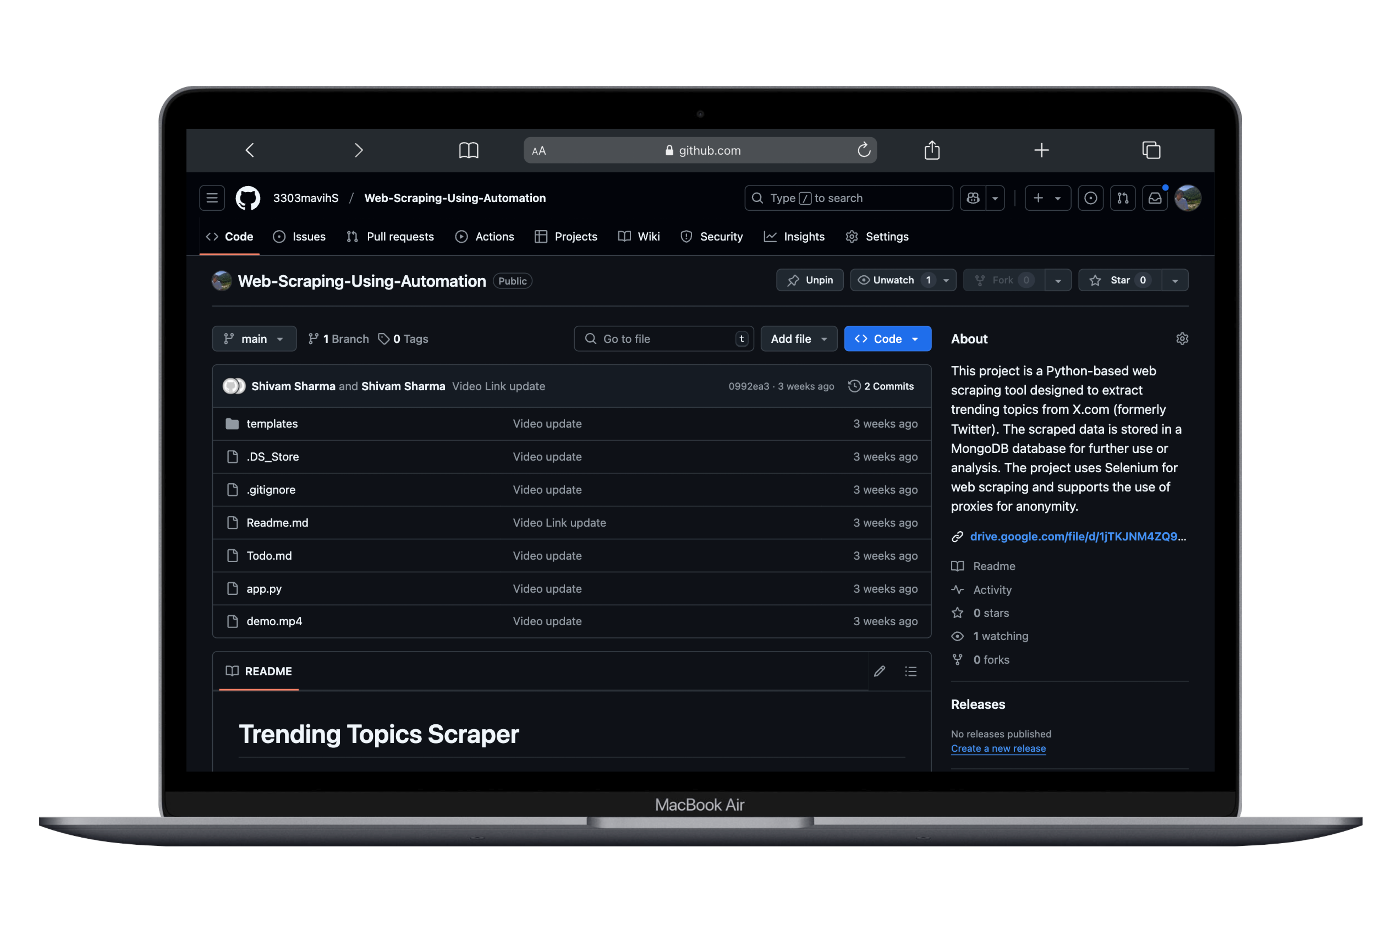Reload the page in Safari
Viewport: 1400px width, 933px height.
[x=864, y=150]
